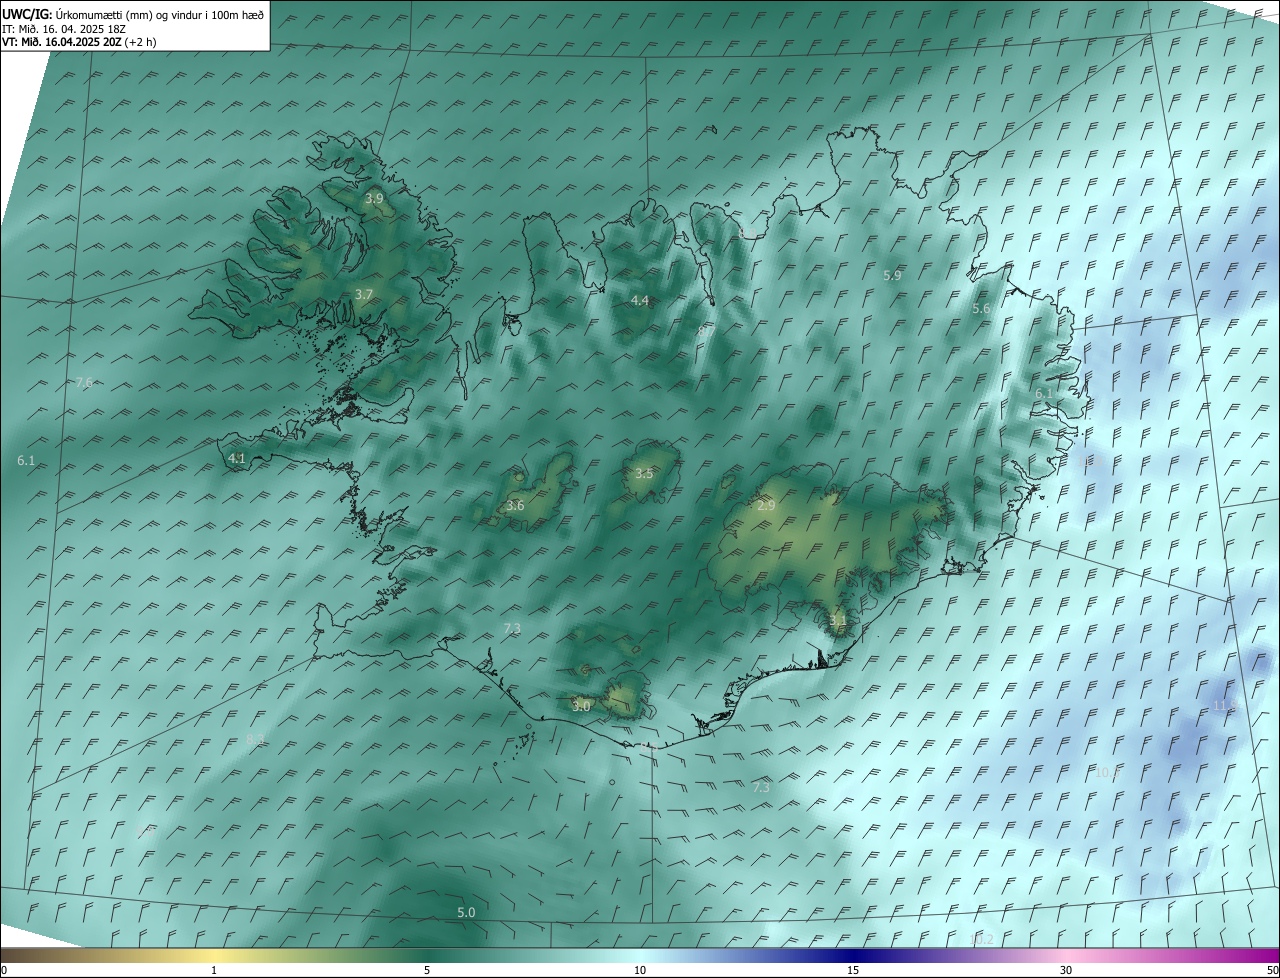The width and height of the screenshot is (1280, 978).
Task: Click the yellow part of the color scale above '1'
Action: point(215,955)
